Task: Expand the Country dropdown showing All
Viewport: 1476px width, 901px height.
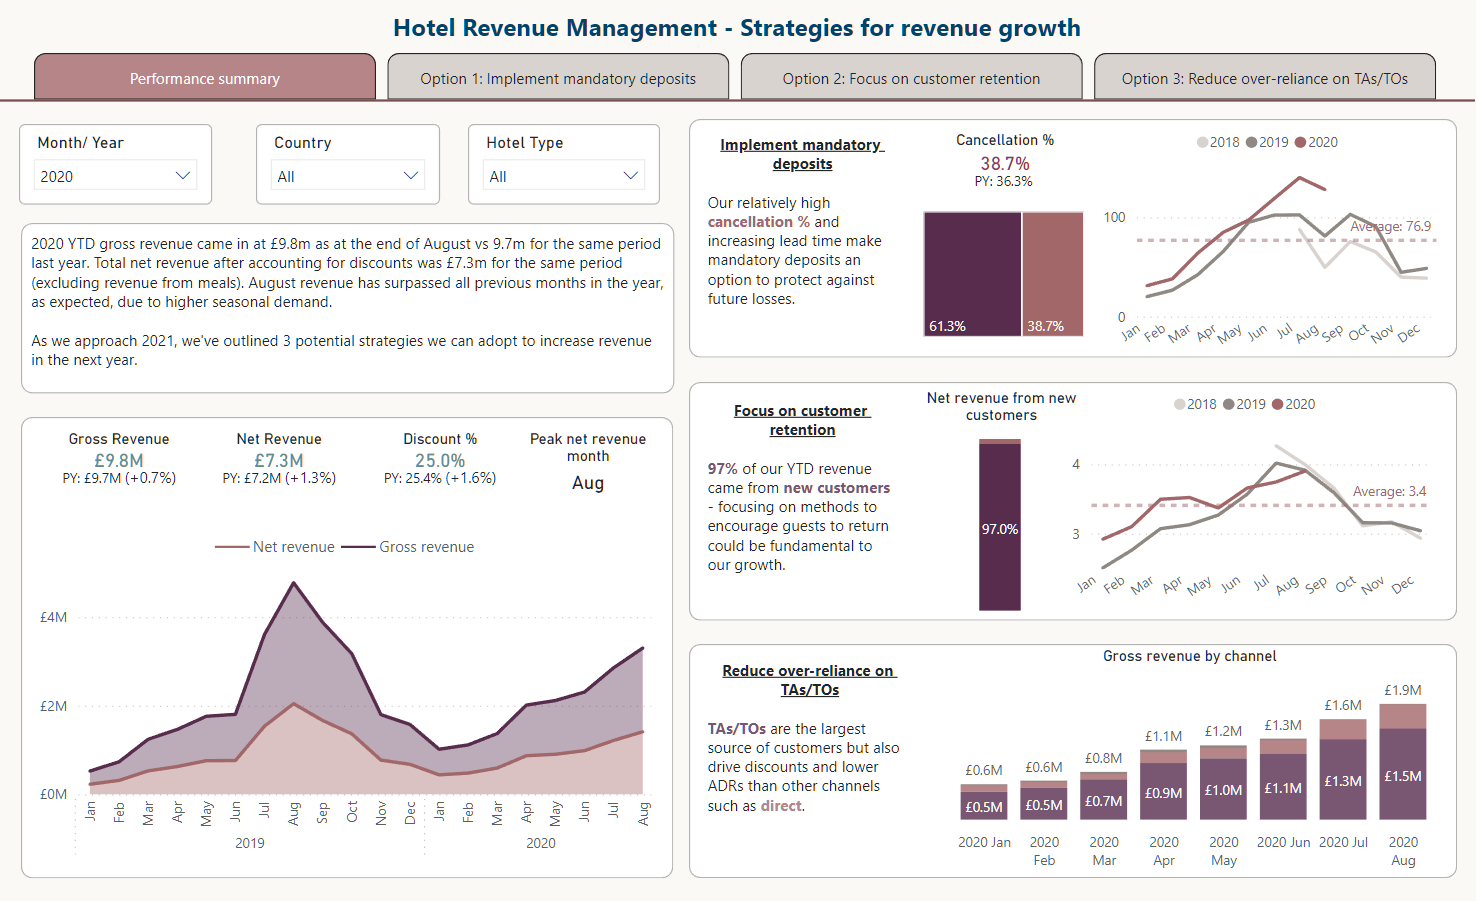Action: (x=348, y=176)
